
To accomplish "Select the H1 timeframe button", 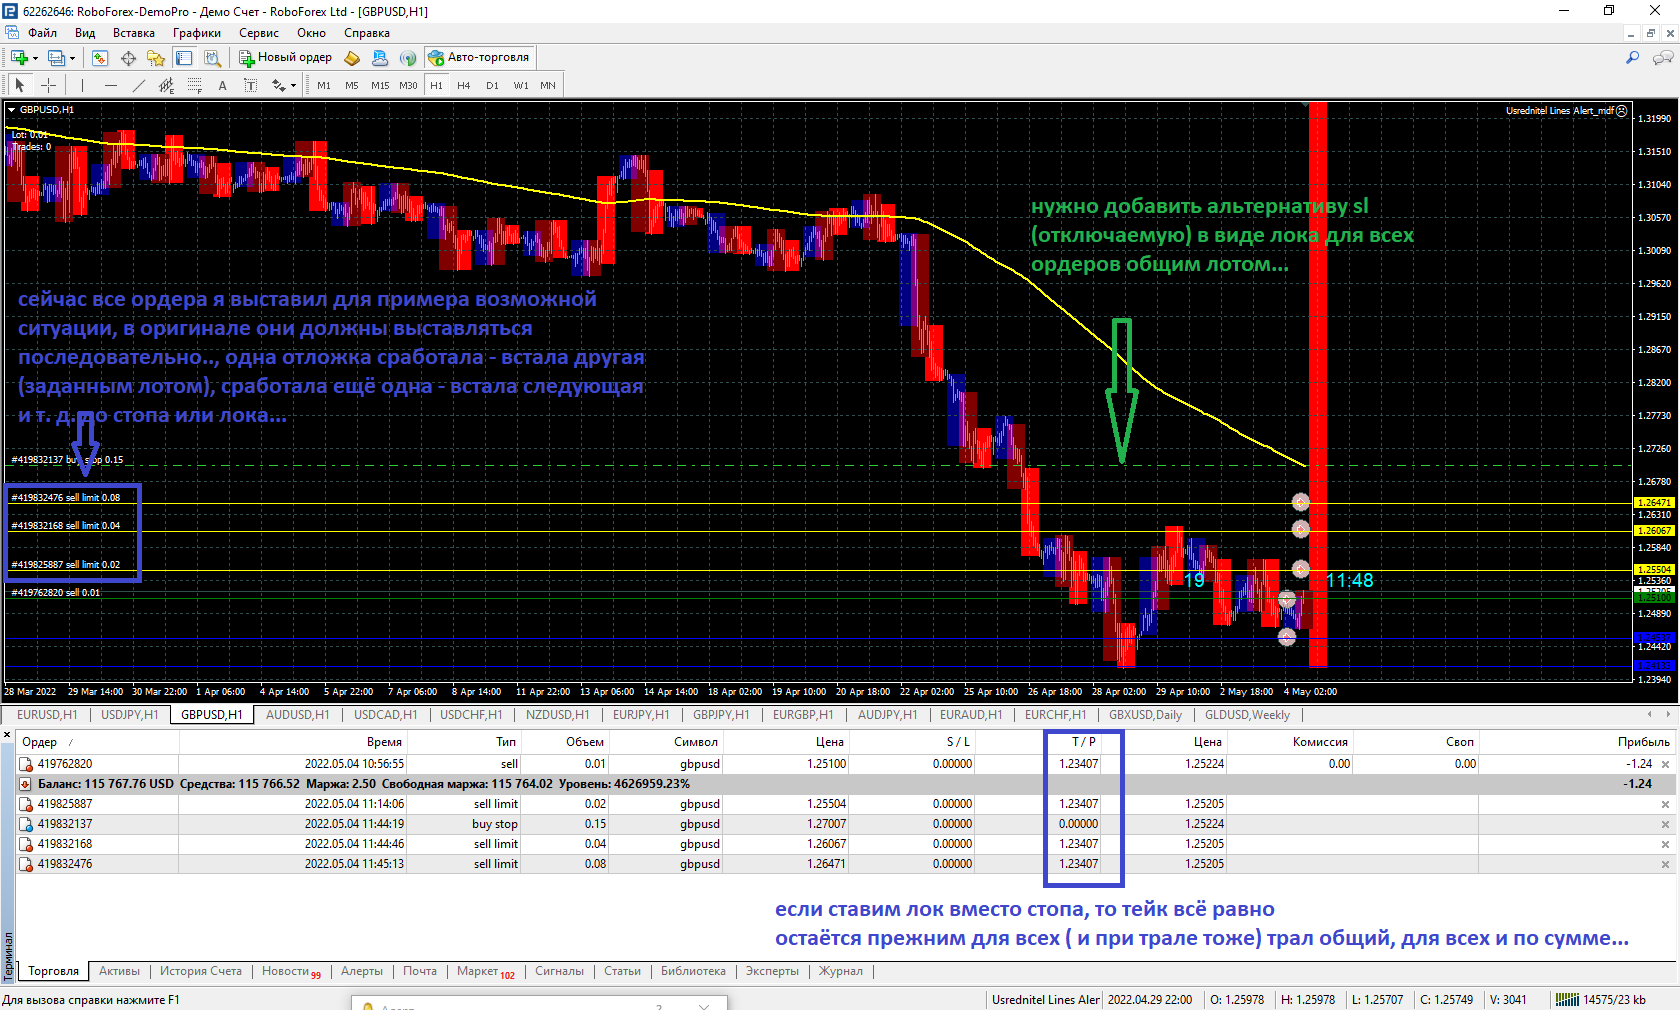I will pyautogui.click(x=436, y=85).
